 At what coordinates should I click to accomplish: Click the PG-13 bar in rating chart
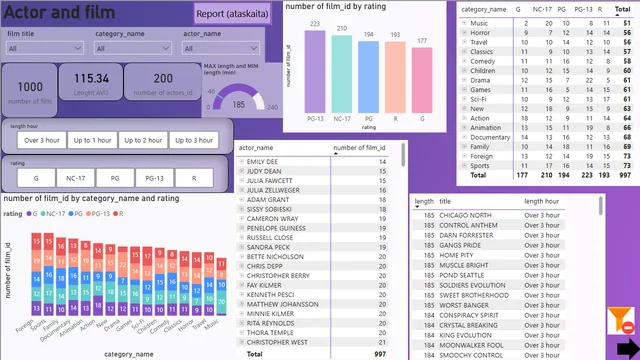point(315,71)
